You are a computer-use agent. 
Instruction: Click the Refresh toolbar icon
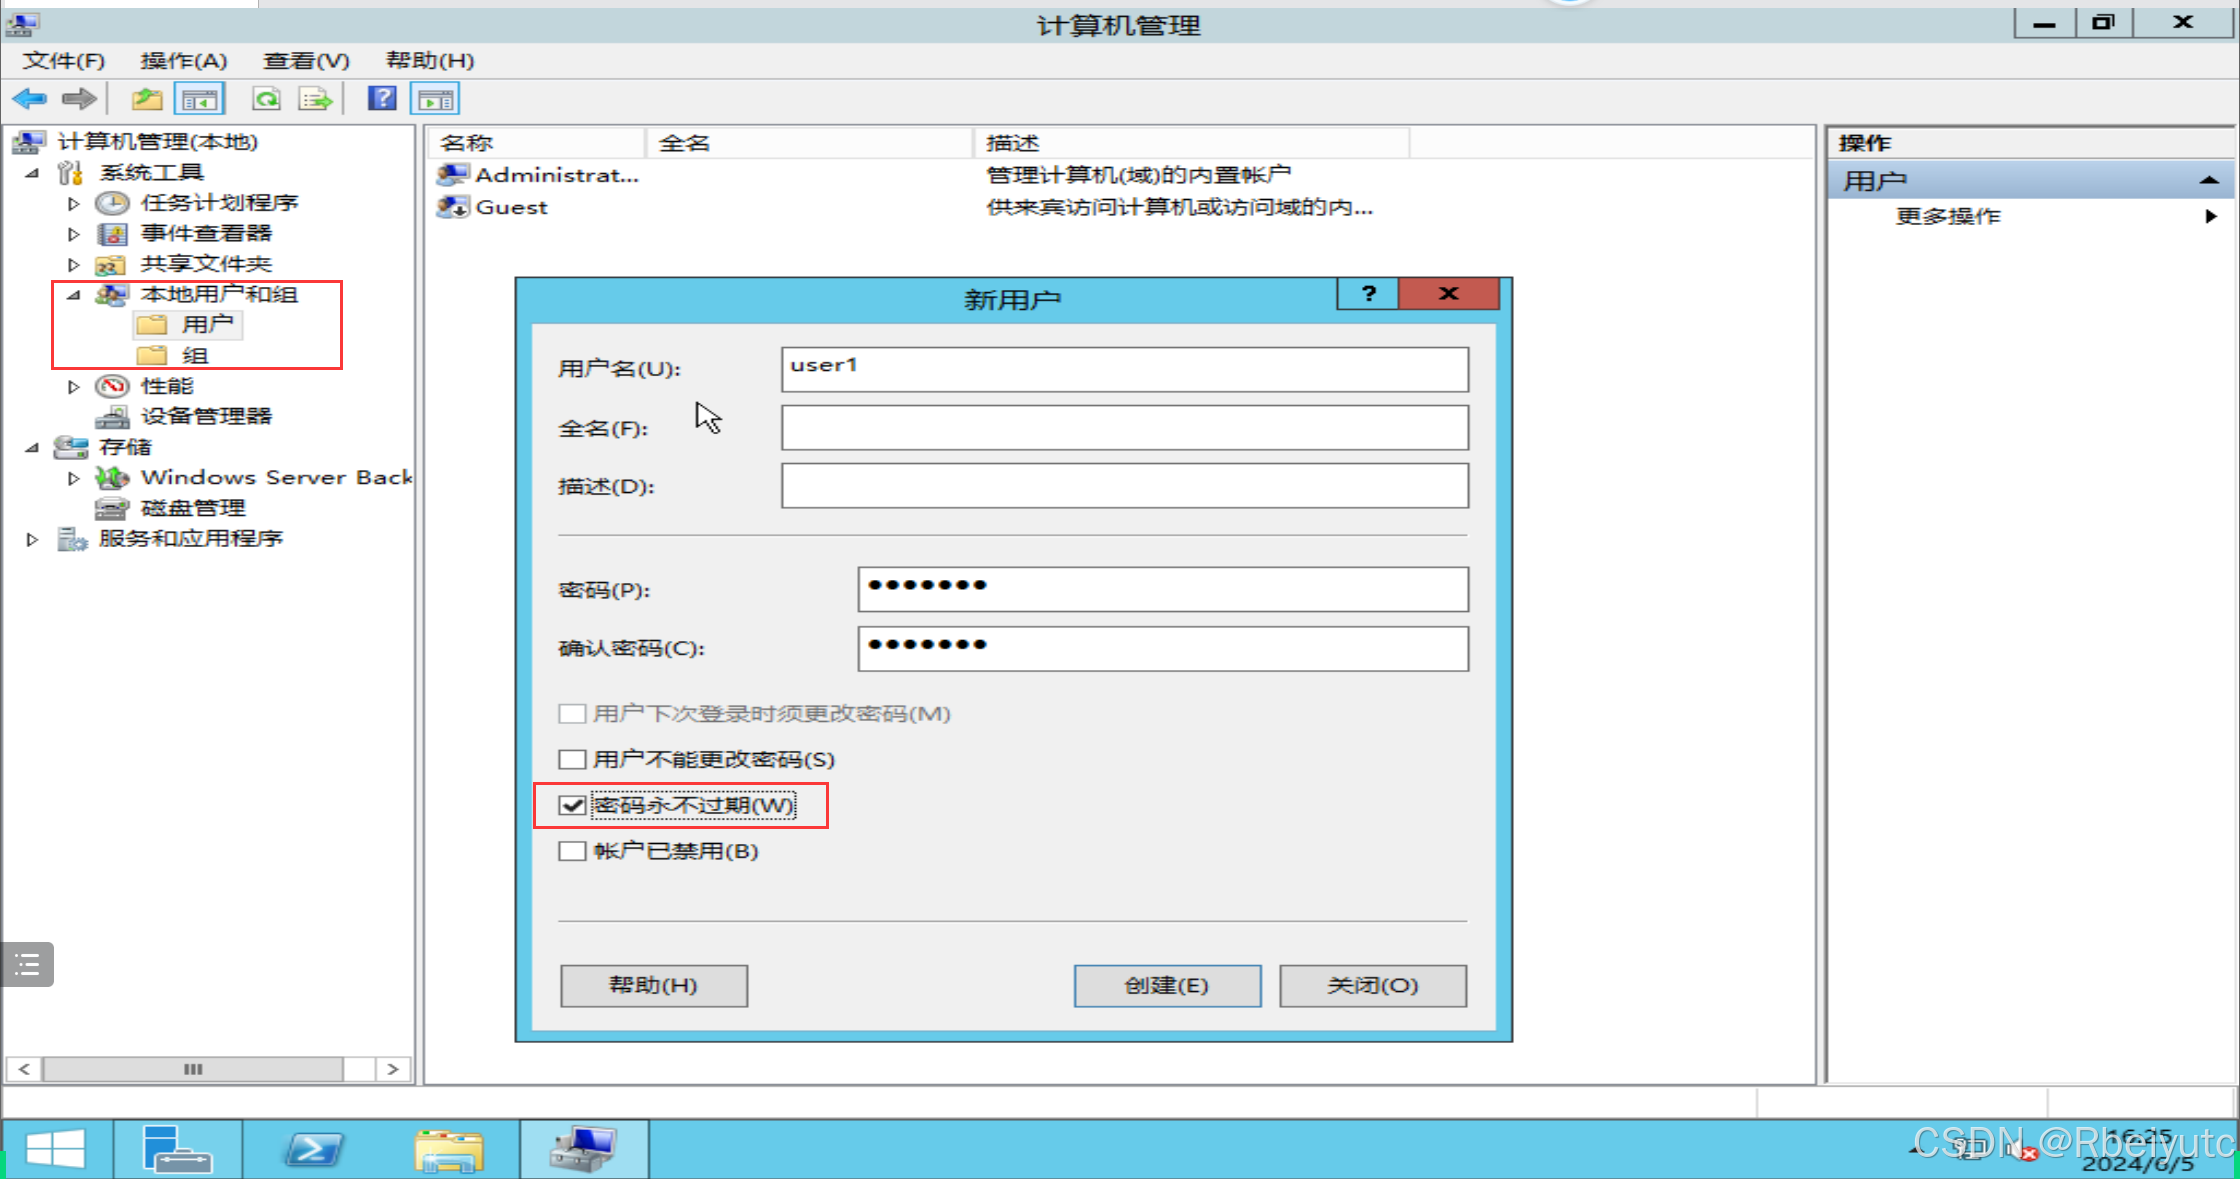coord(266,99)
